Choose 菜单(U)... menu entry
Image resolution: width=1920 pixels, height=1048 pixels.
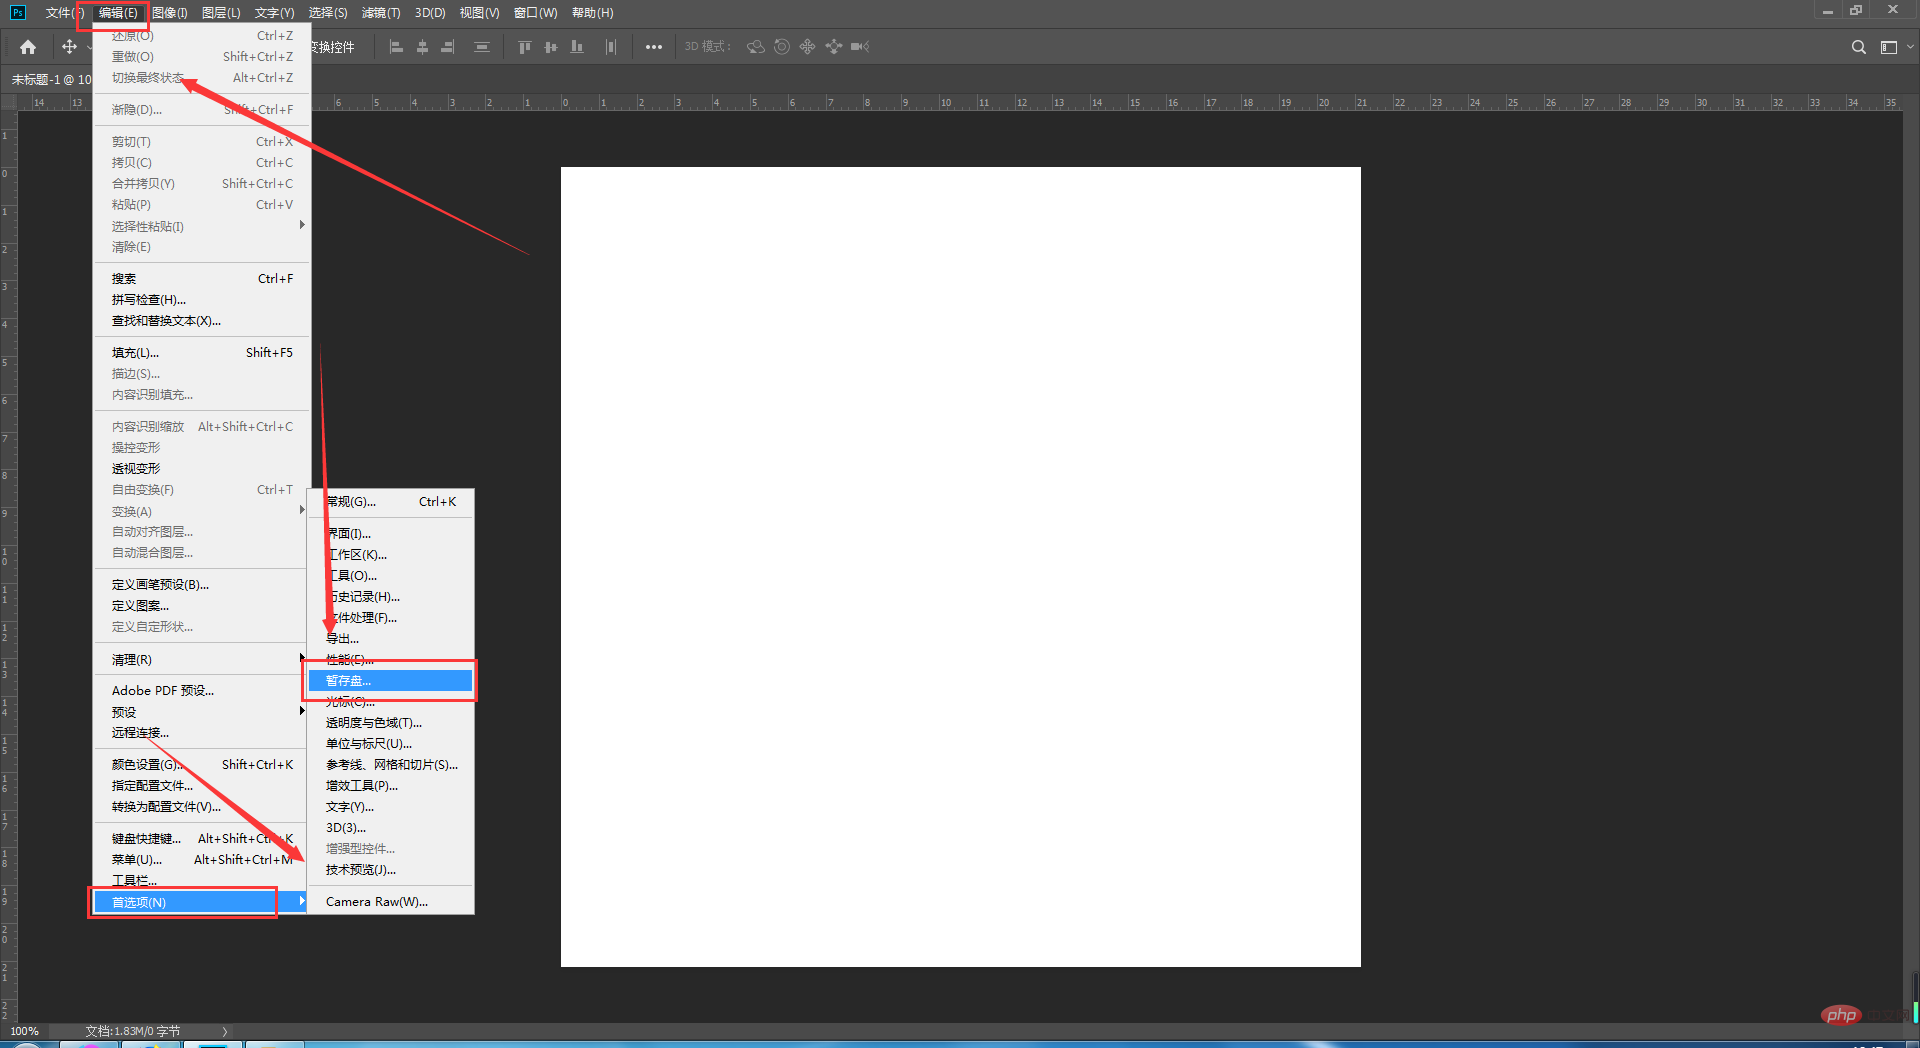202,860
